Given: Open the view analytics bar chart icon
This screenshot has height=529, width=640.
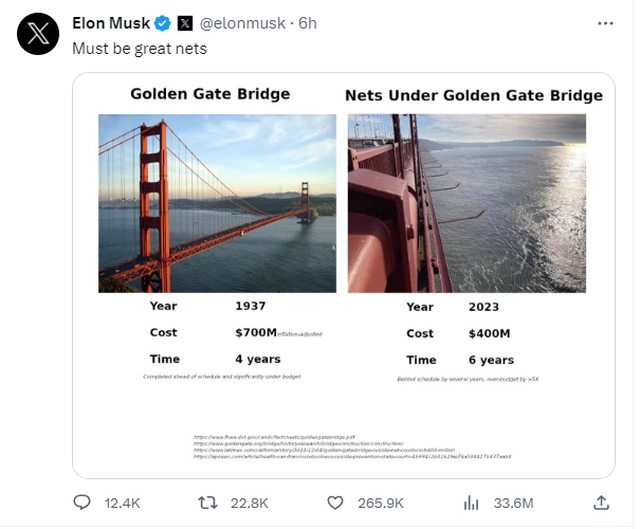Looking at the screenshot, I should (472, 502).
